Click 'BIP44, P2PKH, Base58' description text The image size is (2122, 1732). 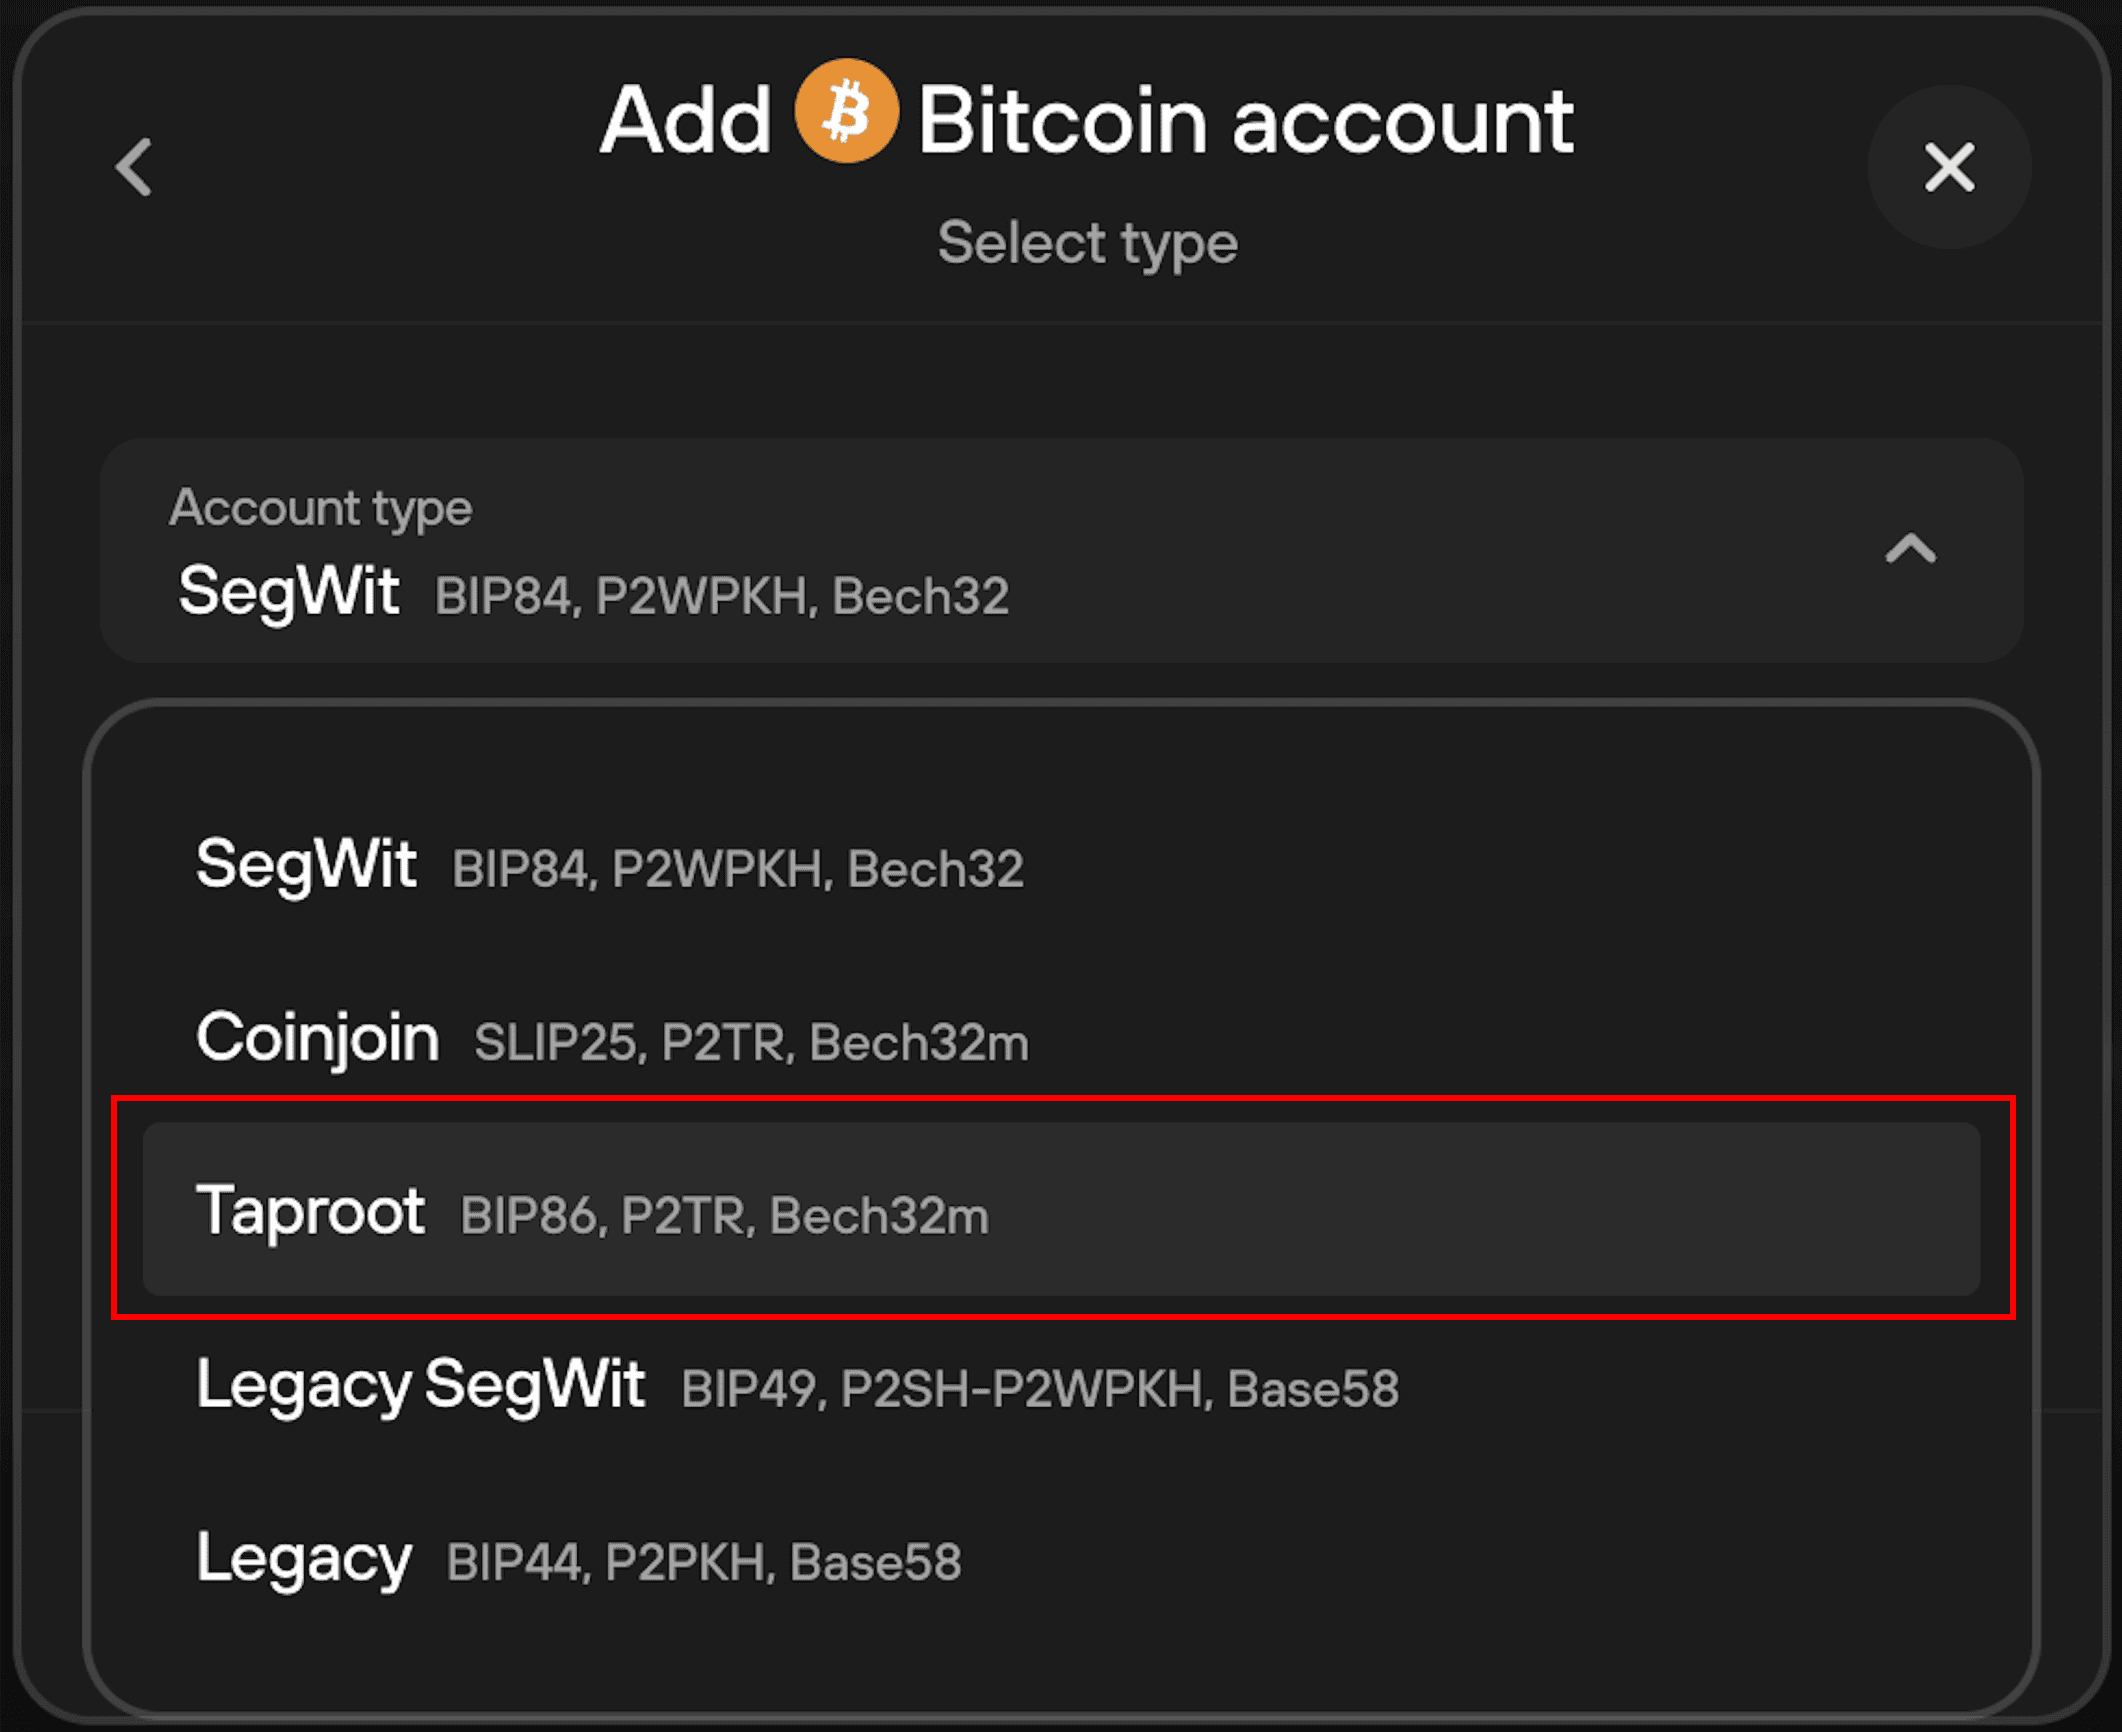704,1562
